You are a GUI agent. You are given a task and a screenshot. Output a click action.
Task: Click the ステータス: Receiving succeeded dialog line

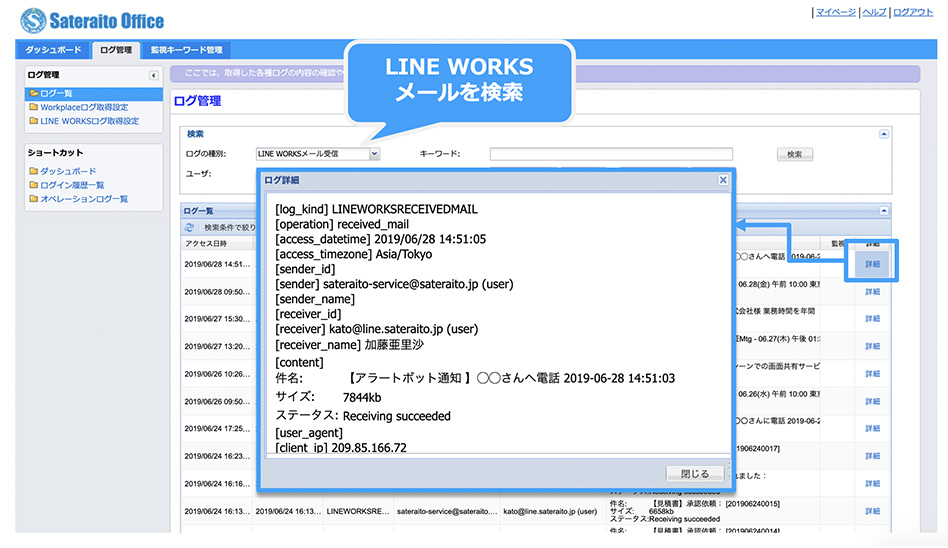coord(363,416)
